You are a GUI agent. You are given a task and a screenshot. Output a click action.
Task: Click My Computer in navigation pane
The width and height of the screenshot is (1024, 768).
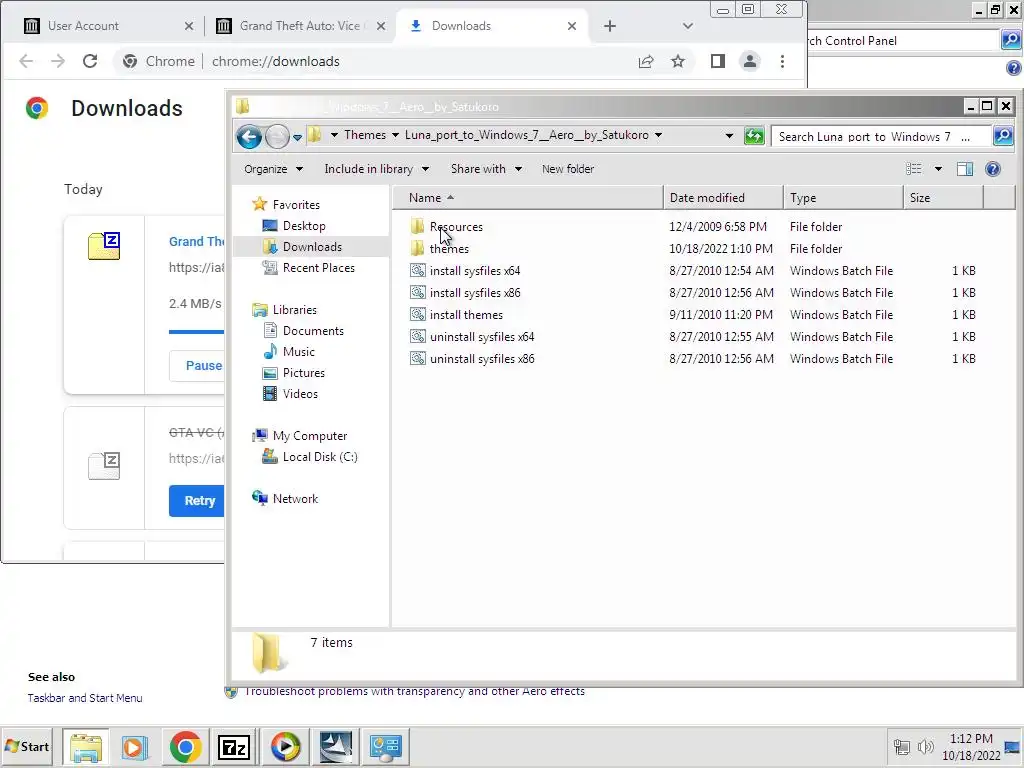(310, 436)
